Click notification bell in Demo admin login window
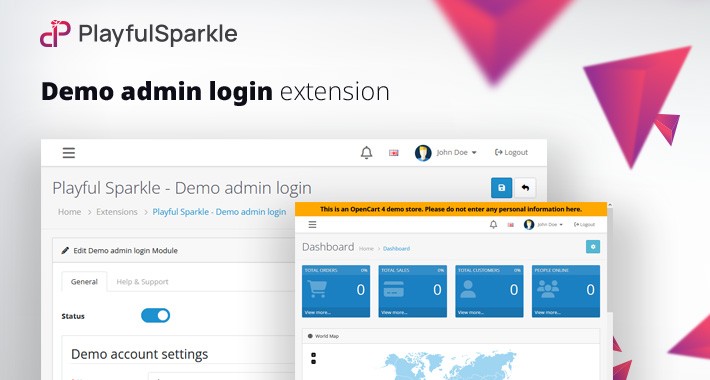The width and height of the screenshot is (710, 380). tap(366, 153)
